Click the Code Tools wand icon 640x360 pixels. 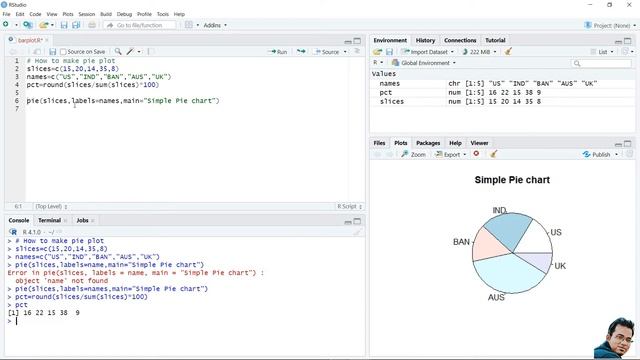[x=130, y=51]
